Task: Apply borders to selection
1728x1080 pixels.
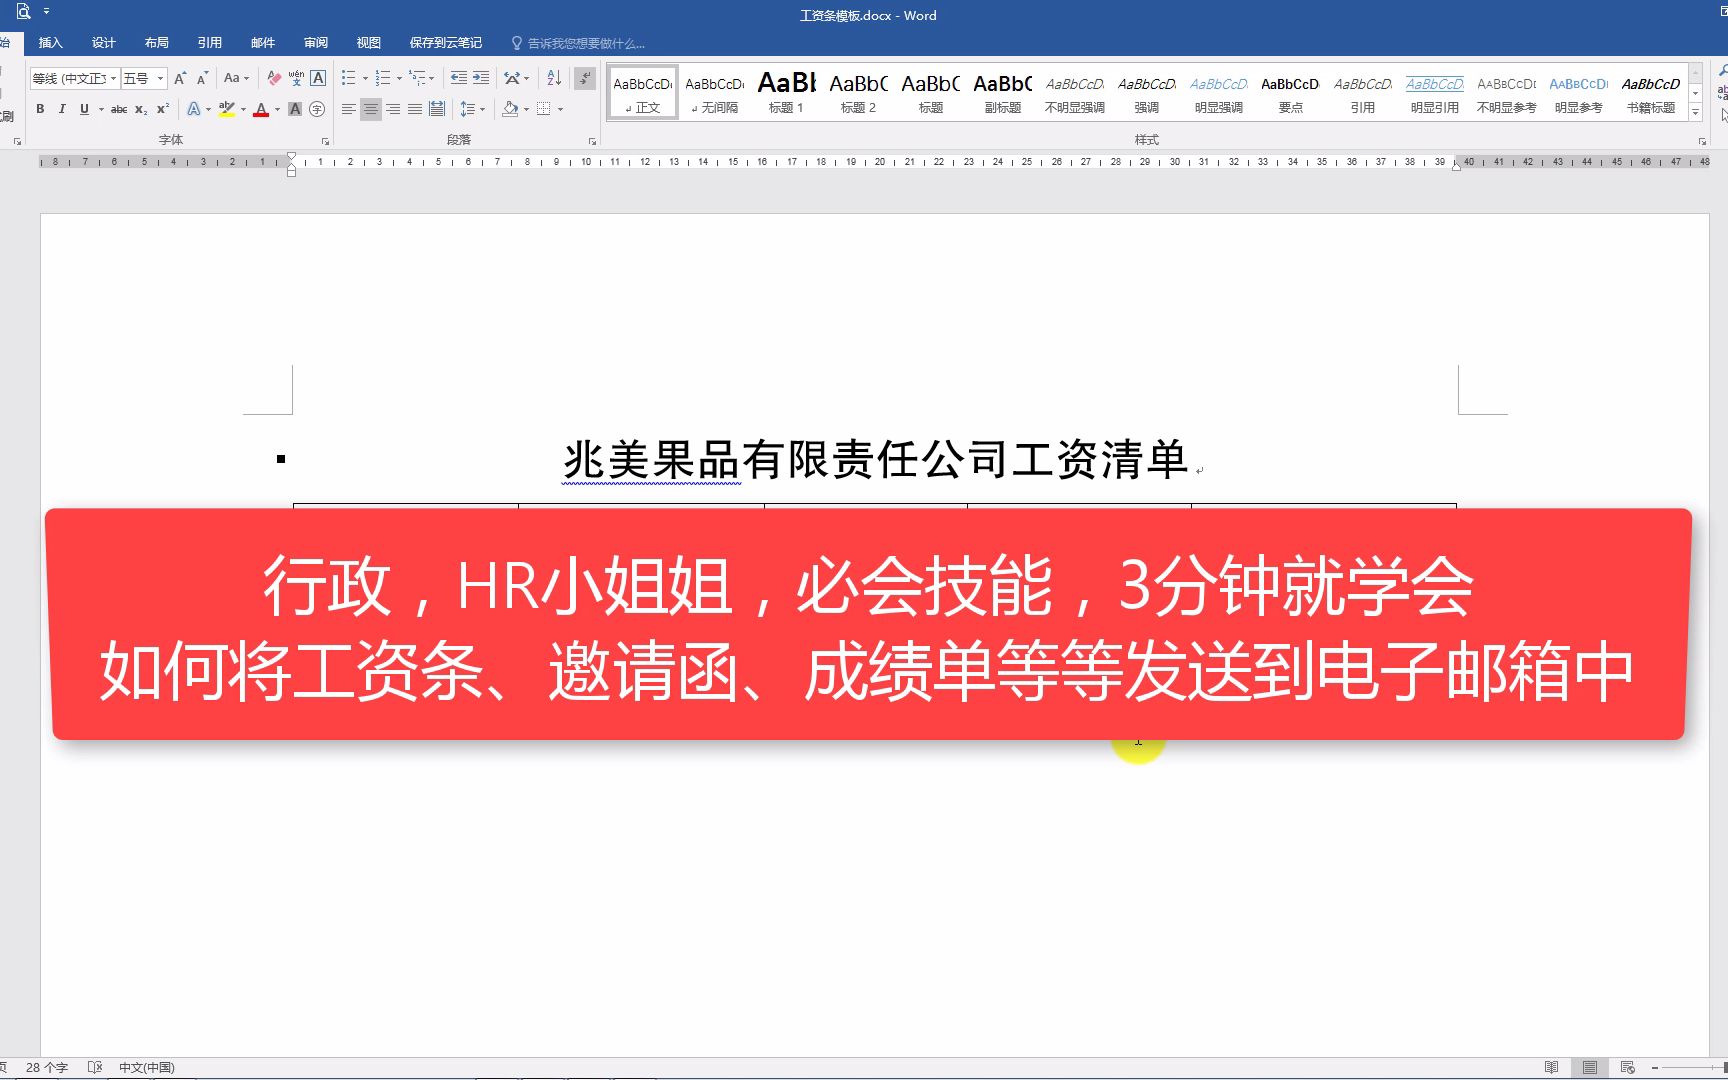Action: tap(544, 109)
